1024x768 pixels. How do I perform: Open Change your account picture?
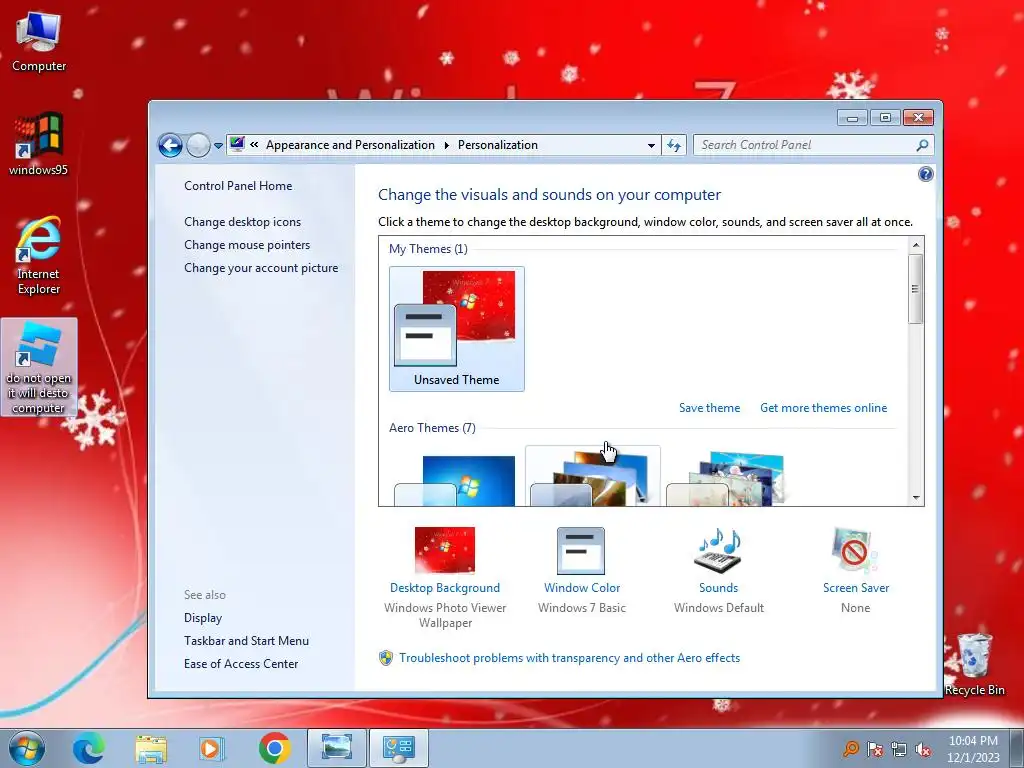[261, 268]
